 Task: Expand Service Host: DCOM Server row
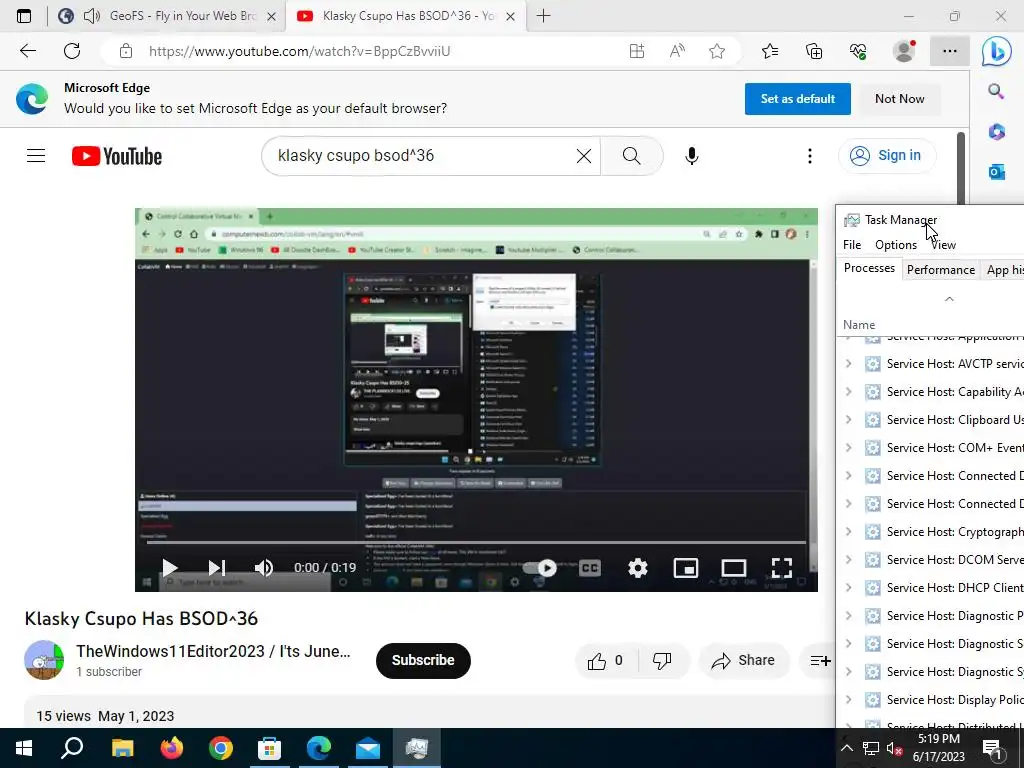pos(848,560)
